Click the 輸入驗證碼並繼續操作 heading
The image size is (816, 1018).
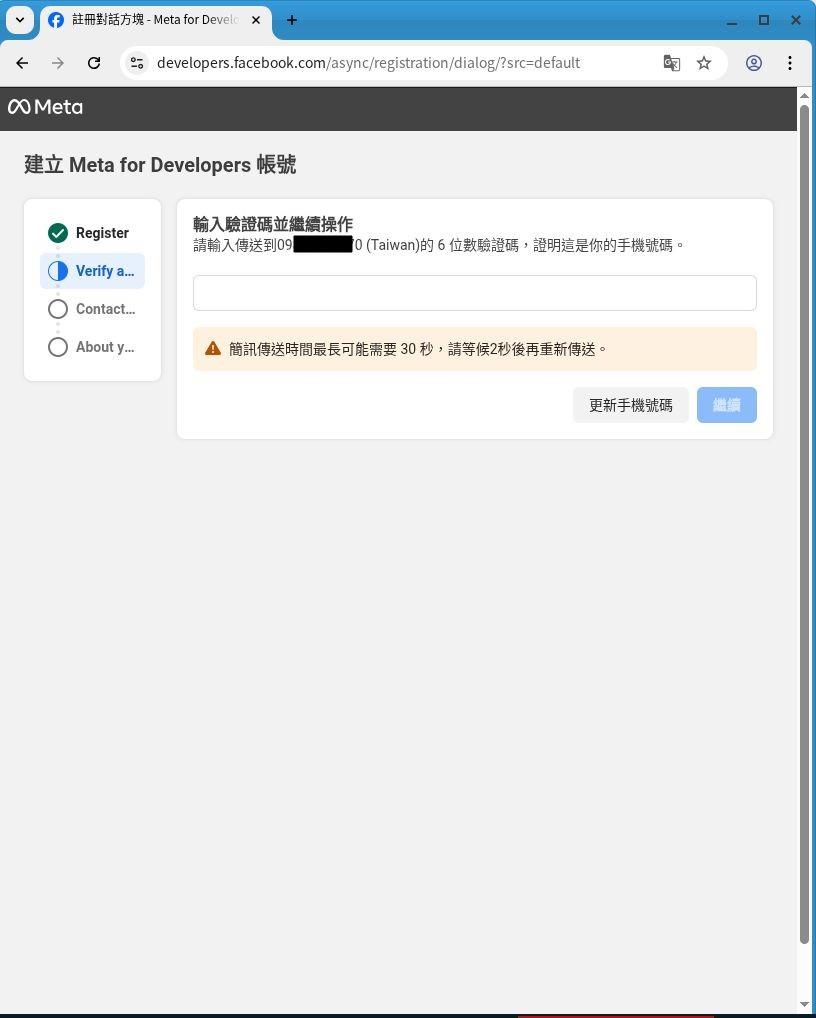[x=273, y=225]
